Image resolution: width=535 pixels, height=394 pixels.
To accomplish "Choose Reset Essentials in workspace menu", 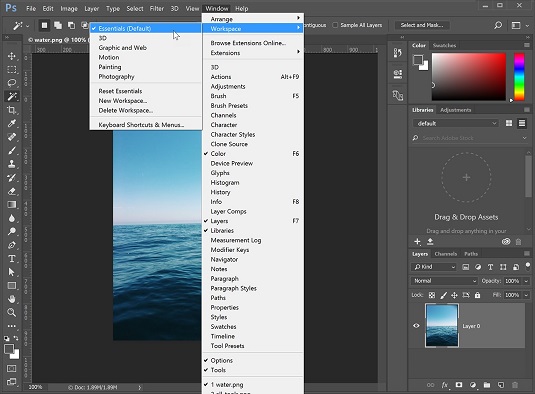I will 120,91.
